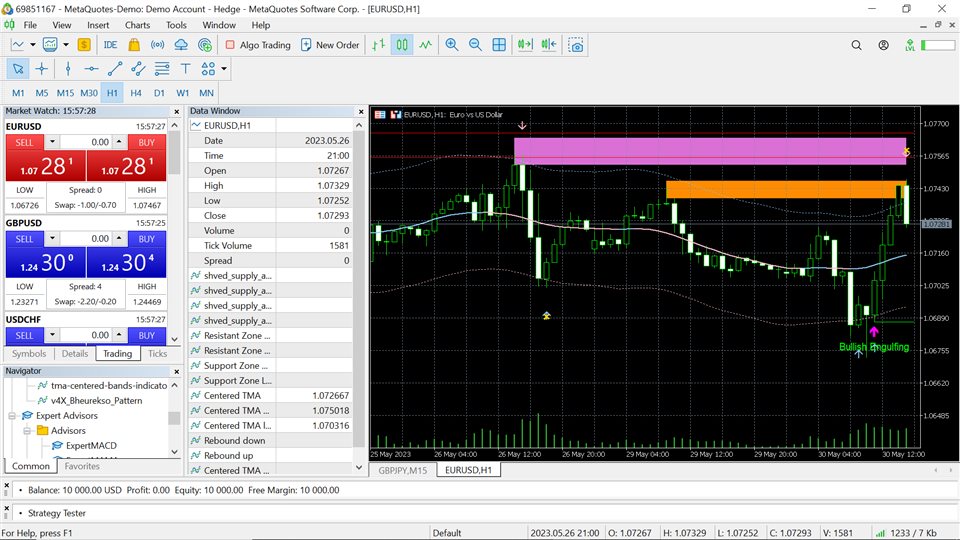The height and width of the screenshot is (540, 960).
Task: Open the Insert menu
Action: pyautogui.click(x=98, y=25)
